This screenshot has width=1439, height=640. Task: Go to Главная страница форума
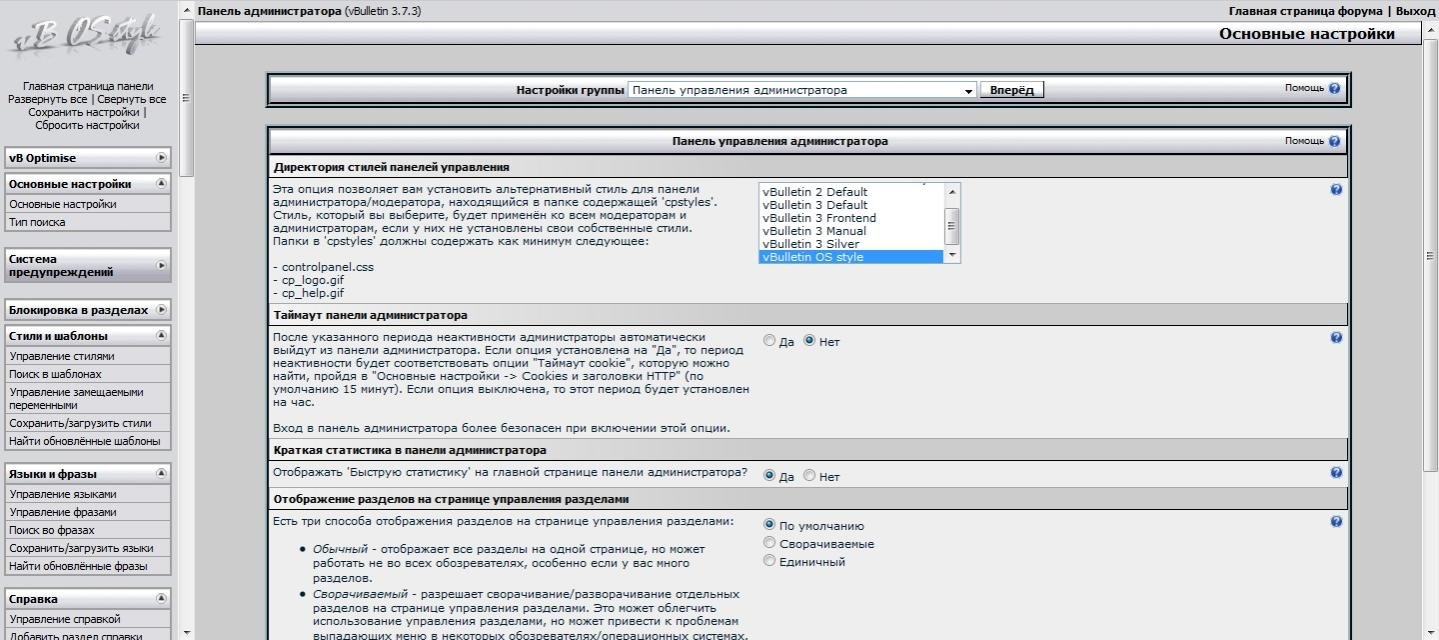pyautogui.click(x=1305, y=11)
